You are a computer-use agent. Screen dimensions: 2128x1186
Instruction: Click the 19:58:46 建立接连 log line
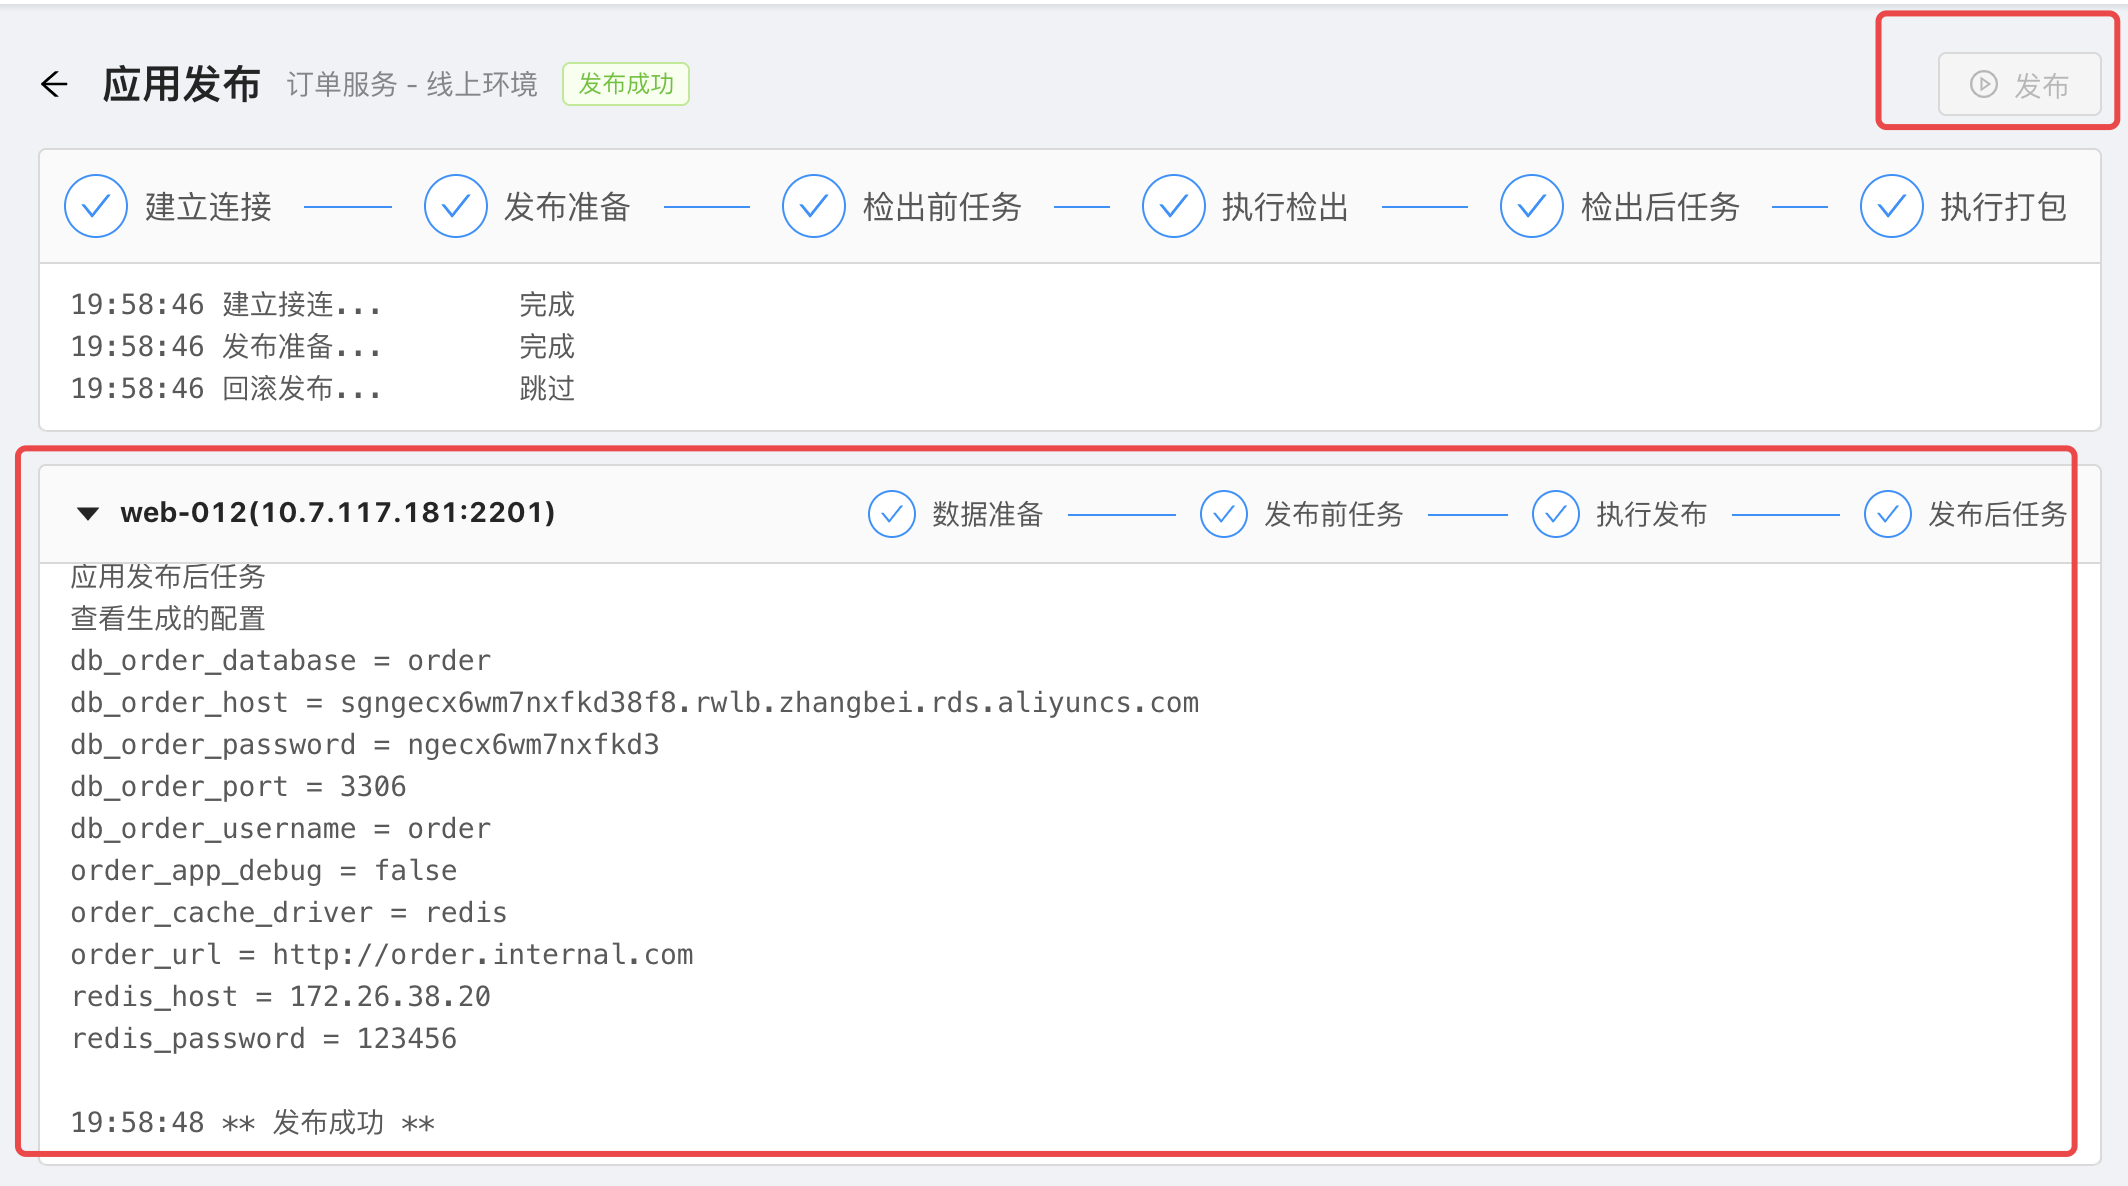click(x=323, y=304)
